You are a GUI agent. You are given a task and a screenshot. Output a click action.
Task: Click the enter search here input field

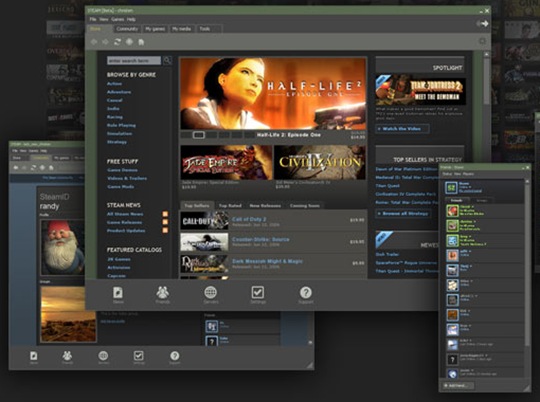(134, 61)
